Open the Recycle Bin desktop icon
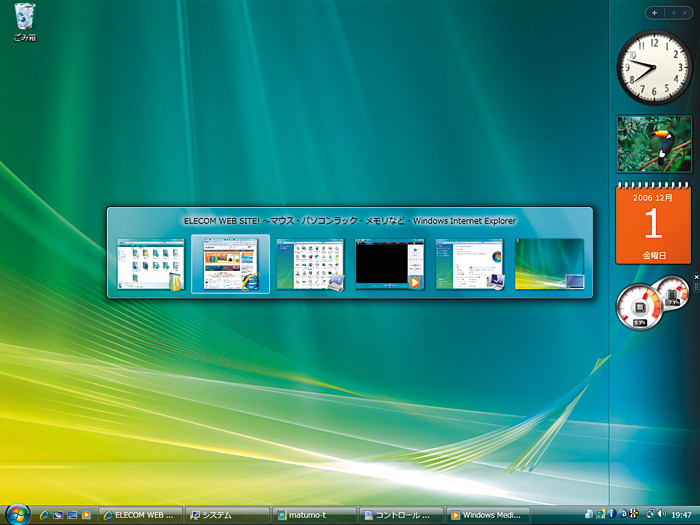 tap(24, 20)
